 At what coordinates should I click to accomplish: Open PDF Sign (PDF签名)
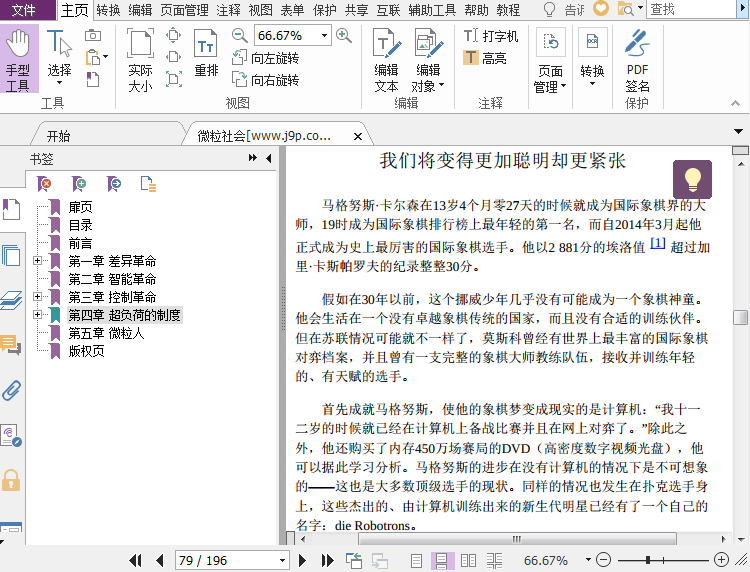tap(637, 60)
